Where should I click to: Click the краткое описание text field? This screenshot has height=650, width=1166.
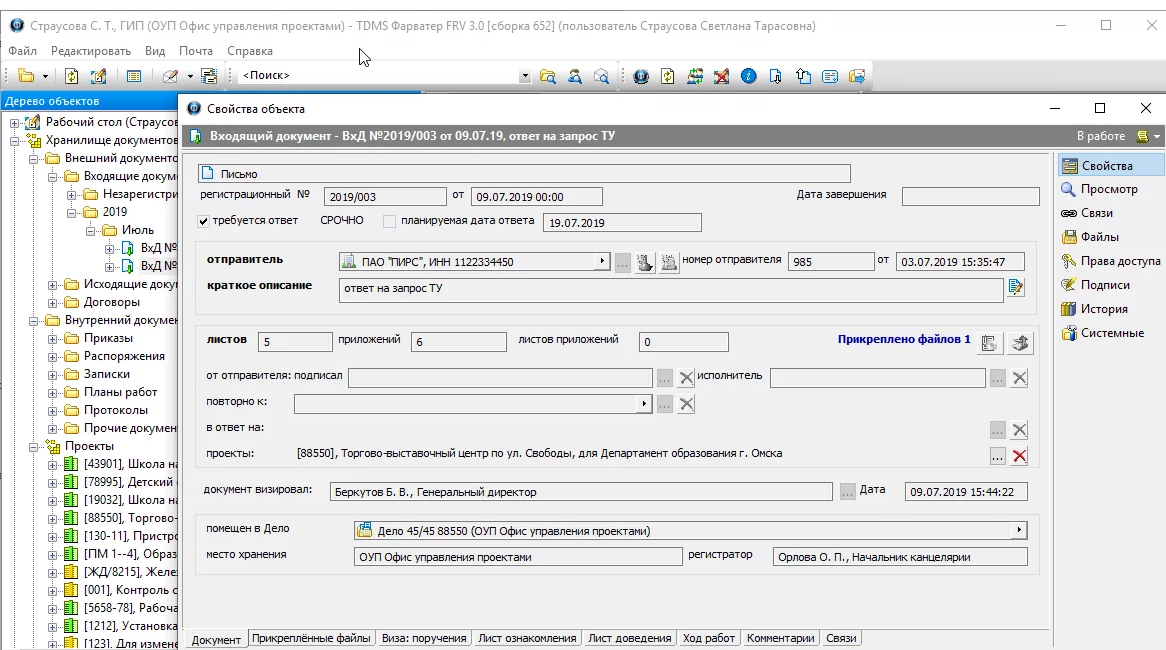671,290
